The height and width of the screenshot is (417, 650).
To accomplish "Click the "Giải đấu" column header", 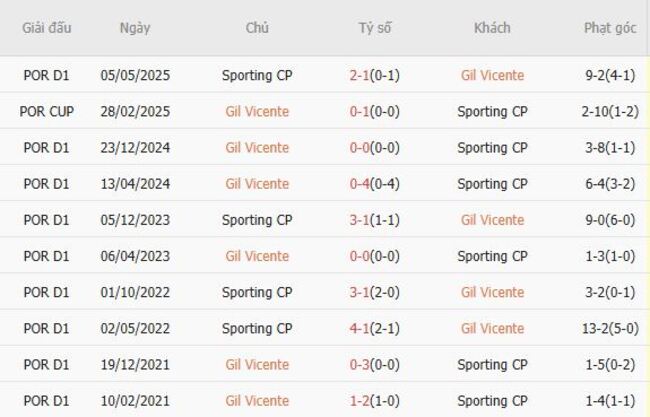I will (47, 28).
